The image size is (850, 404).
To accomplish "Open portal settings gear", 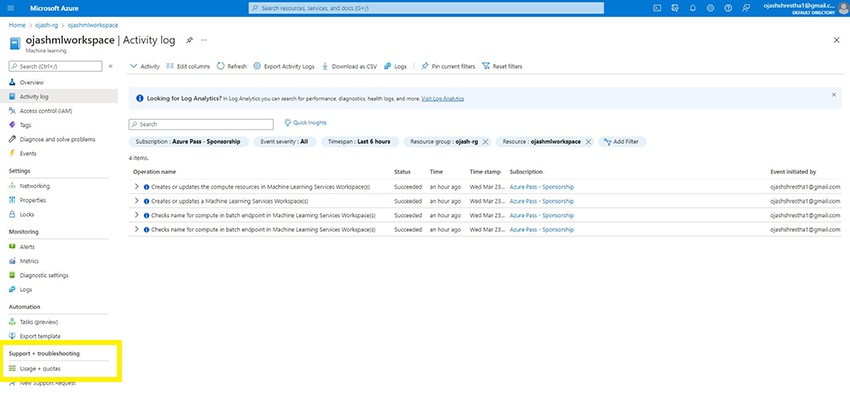I will point(710,8).
